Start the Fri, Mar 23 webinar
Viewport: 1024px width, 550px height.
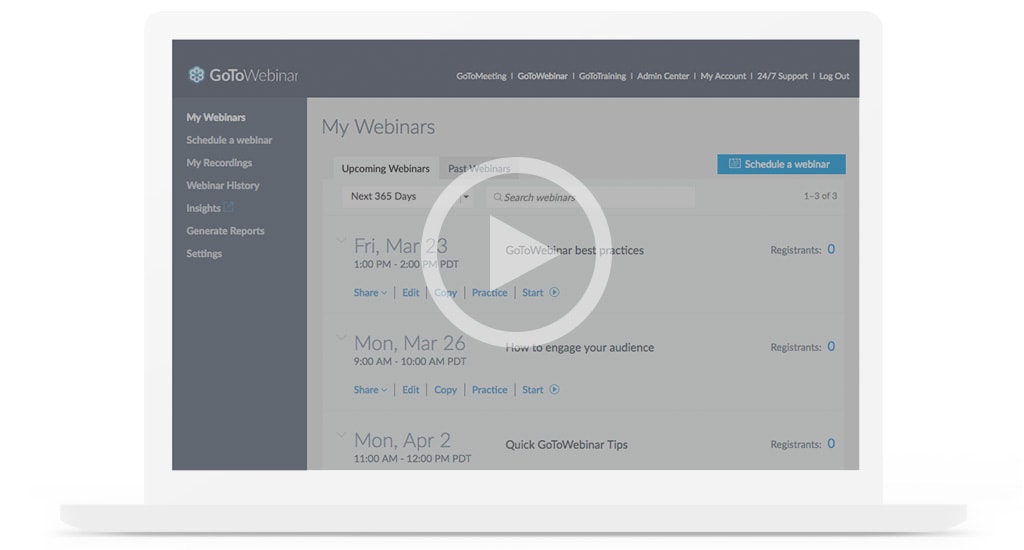click(532, 293)
